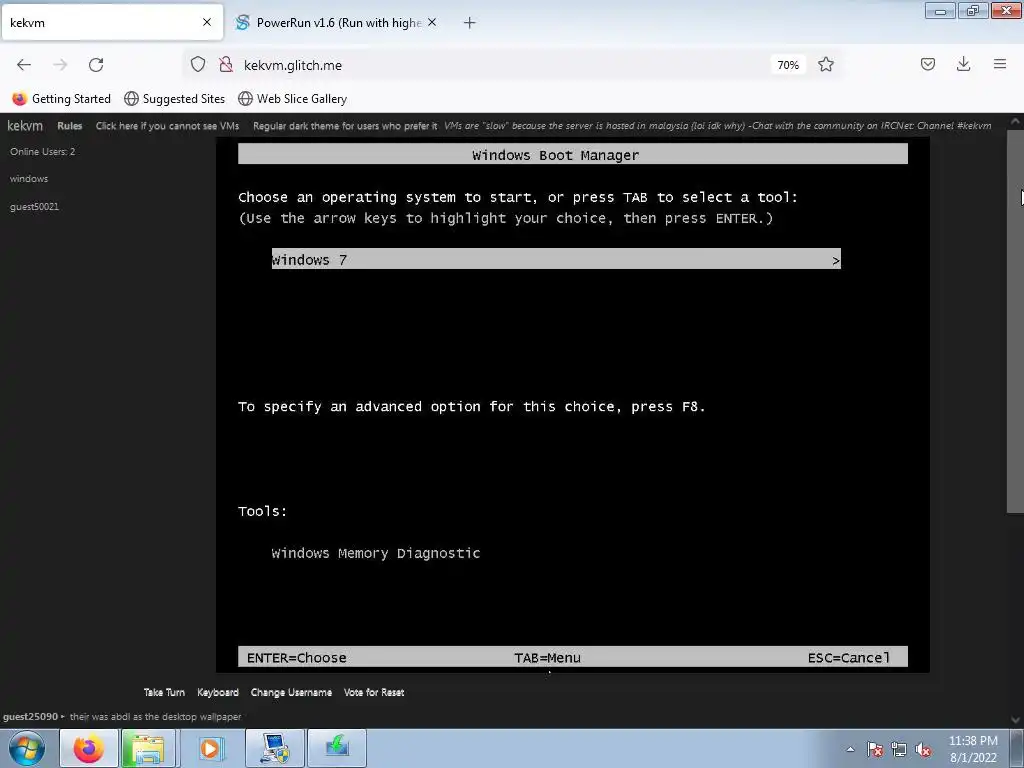The height and width of the screenshot is (768, 1024).
Task: Open Windows Explorer from the taskbar
Action: (x=149, y=748)
